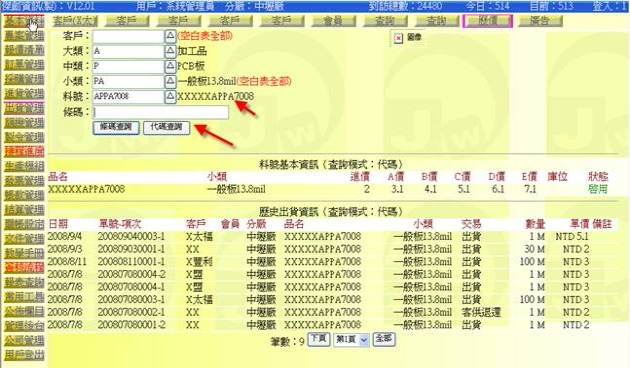Focus the empty 條碼 barcode input
The height and width of the screenshot is (368, 630).
point(161,112)
